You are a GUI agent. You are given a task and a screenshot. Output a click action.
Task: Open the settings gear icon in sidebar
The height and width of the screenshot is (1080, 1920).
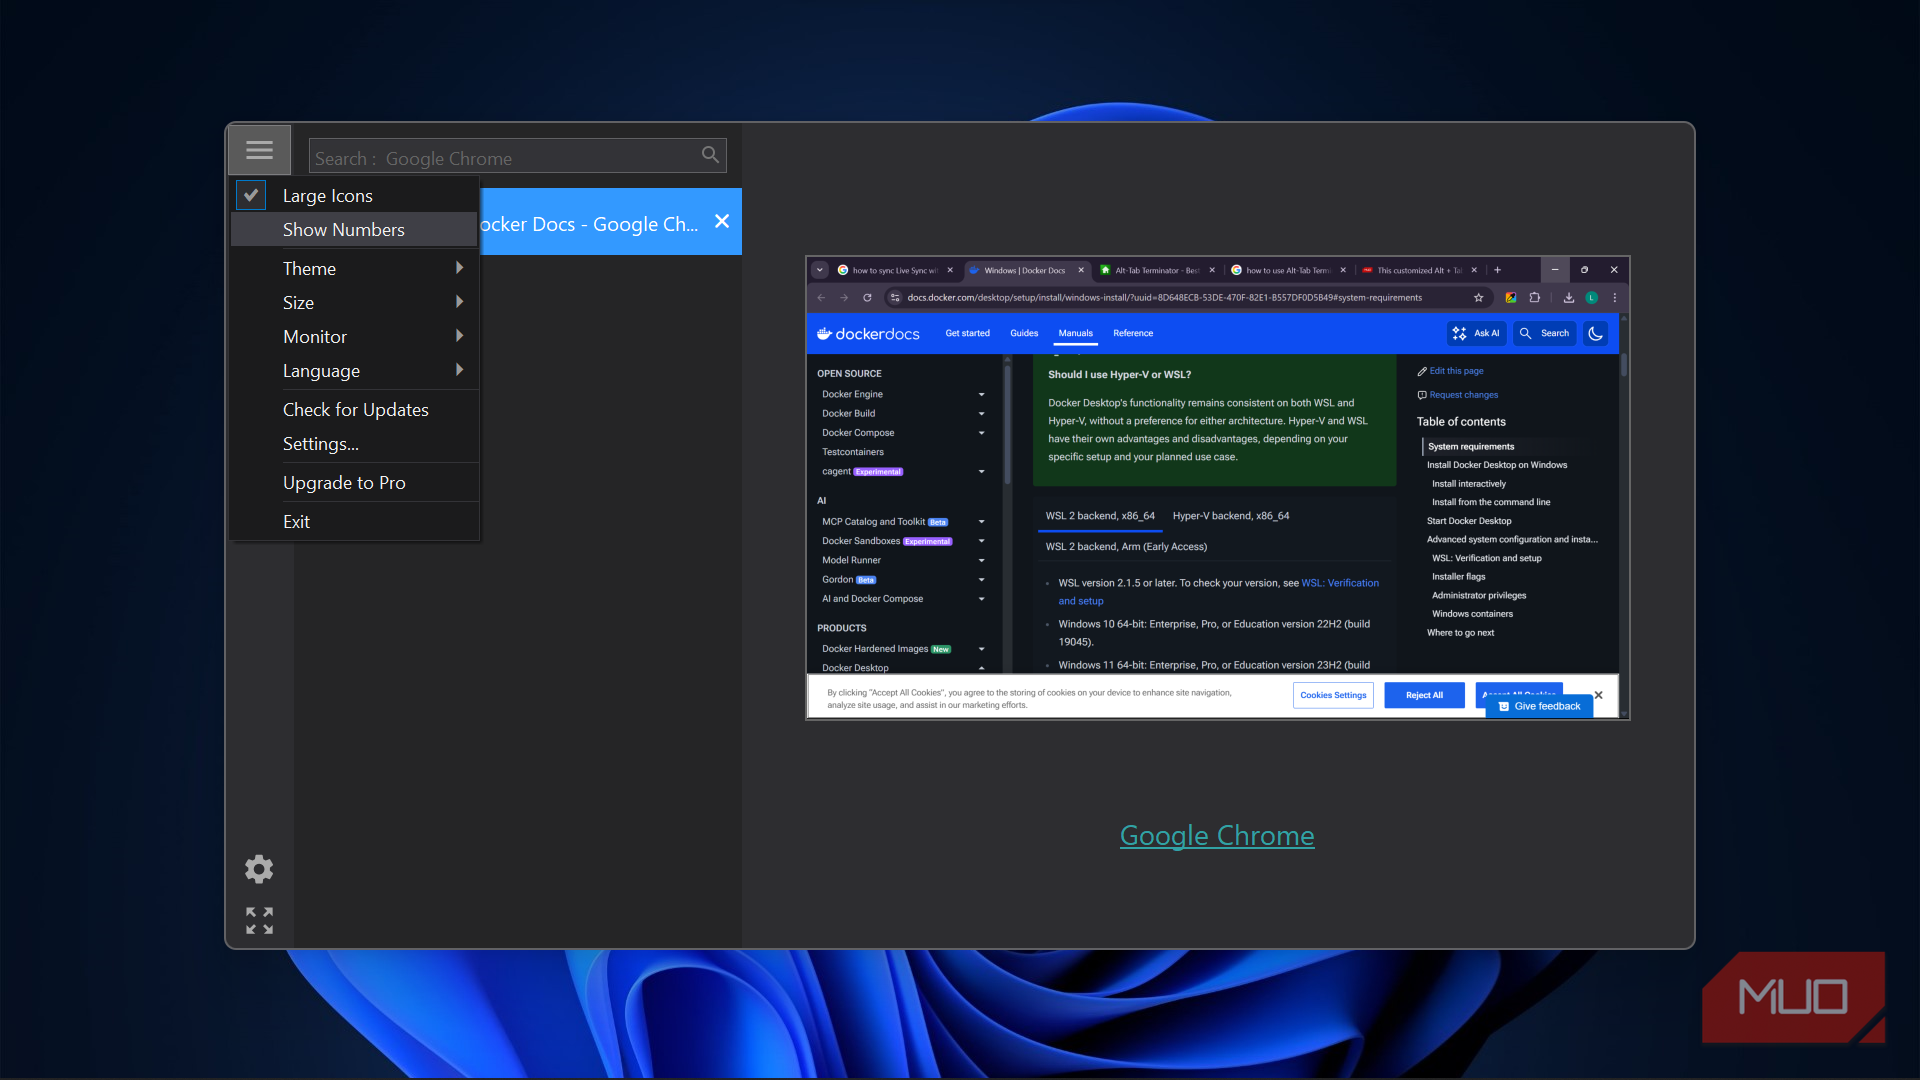pyautogui.click(x=259, y=869)
